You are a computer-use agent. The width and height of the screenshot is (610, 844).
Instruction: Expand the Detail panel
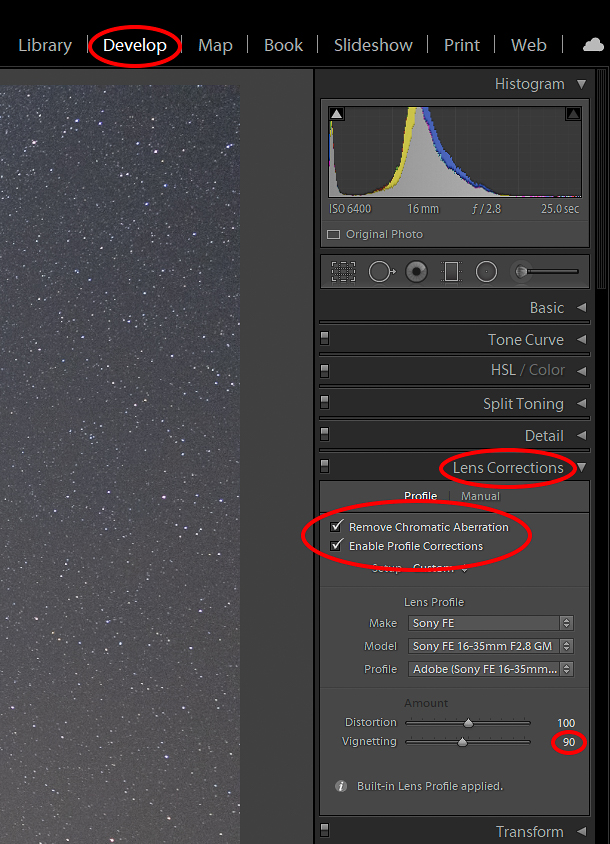pyautogui.click(x=581, y=435)
